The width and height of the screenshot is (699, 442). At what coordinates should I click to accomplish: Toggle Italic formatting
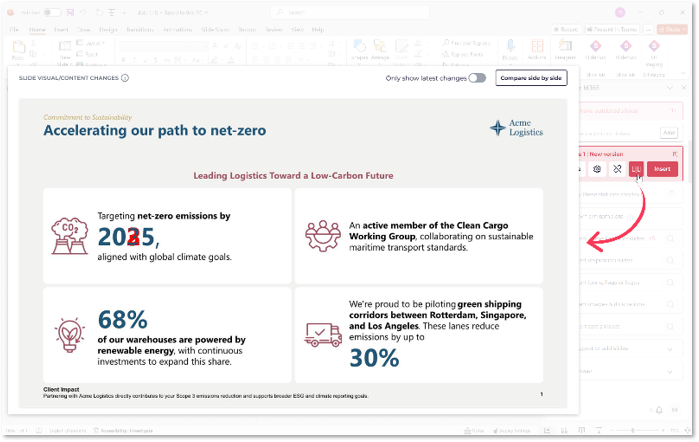(134, 60)
